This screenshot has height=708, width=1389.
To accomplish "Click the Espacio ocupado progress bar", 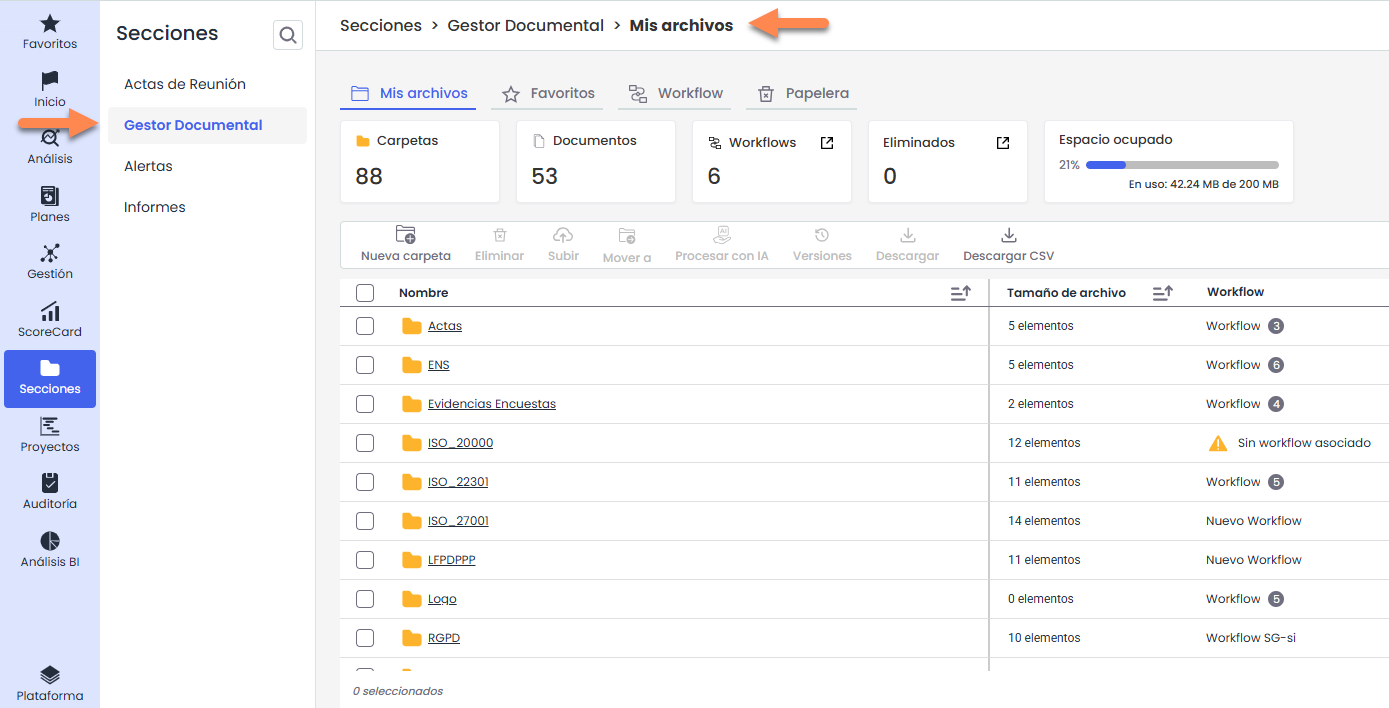I will pos(1181,165).
